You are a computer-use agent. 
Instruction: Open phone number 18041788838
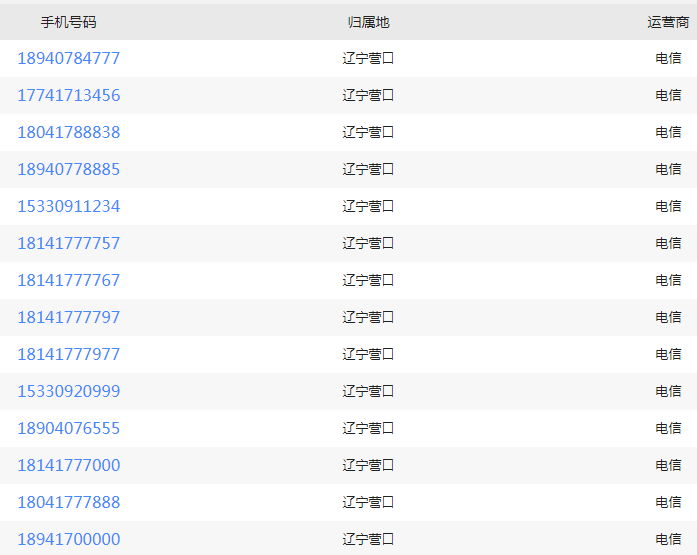pyautogui.click(x=68, y=132)
